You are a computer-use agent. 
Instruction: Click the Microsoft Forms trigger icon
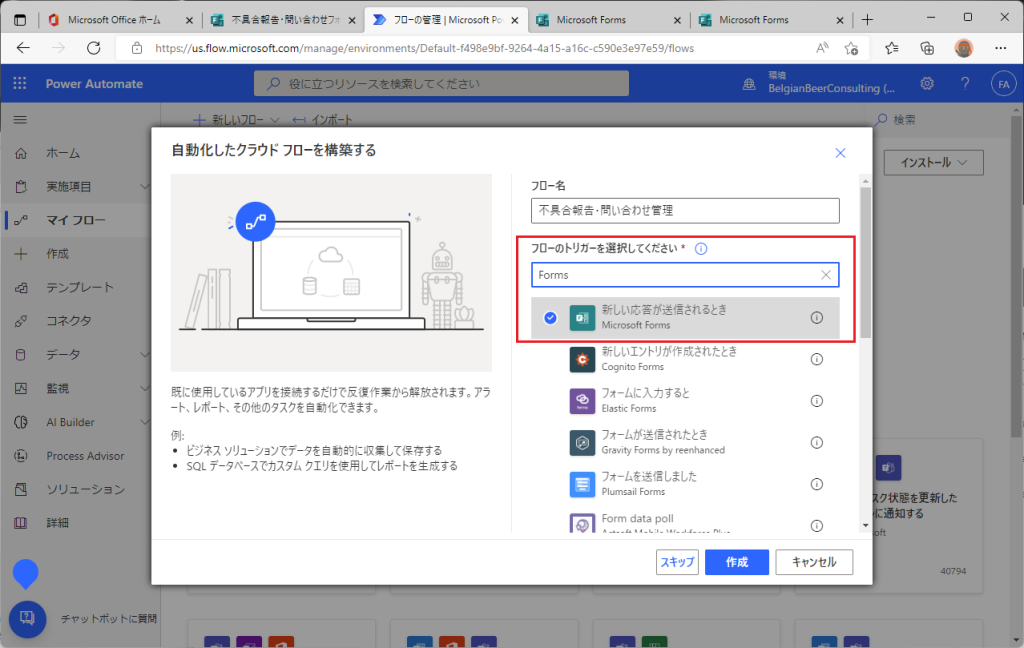(582, 318)
